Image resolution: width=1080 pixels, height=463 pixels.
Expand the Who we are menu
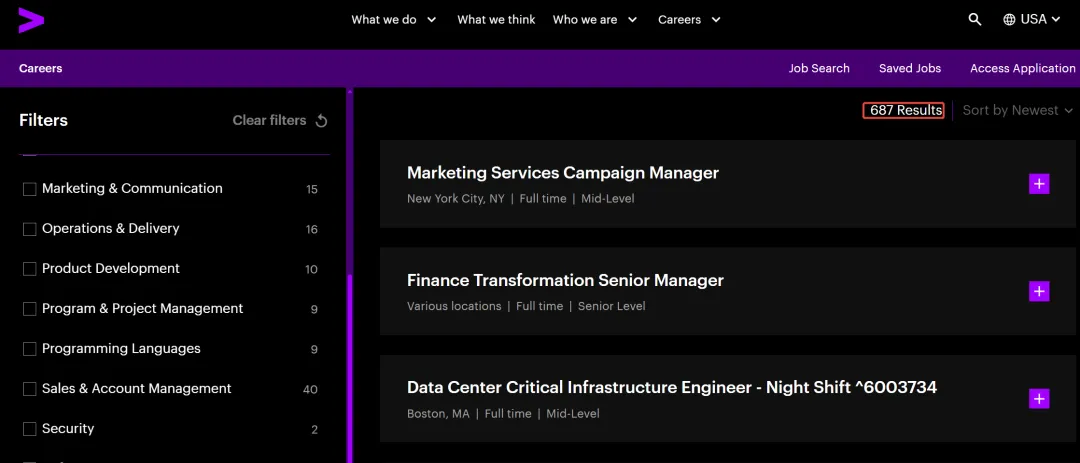click(x=594, y=19)
